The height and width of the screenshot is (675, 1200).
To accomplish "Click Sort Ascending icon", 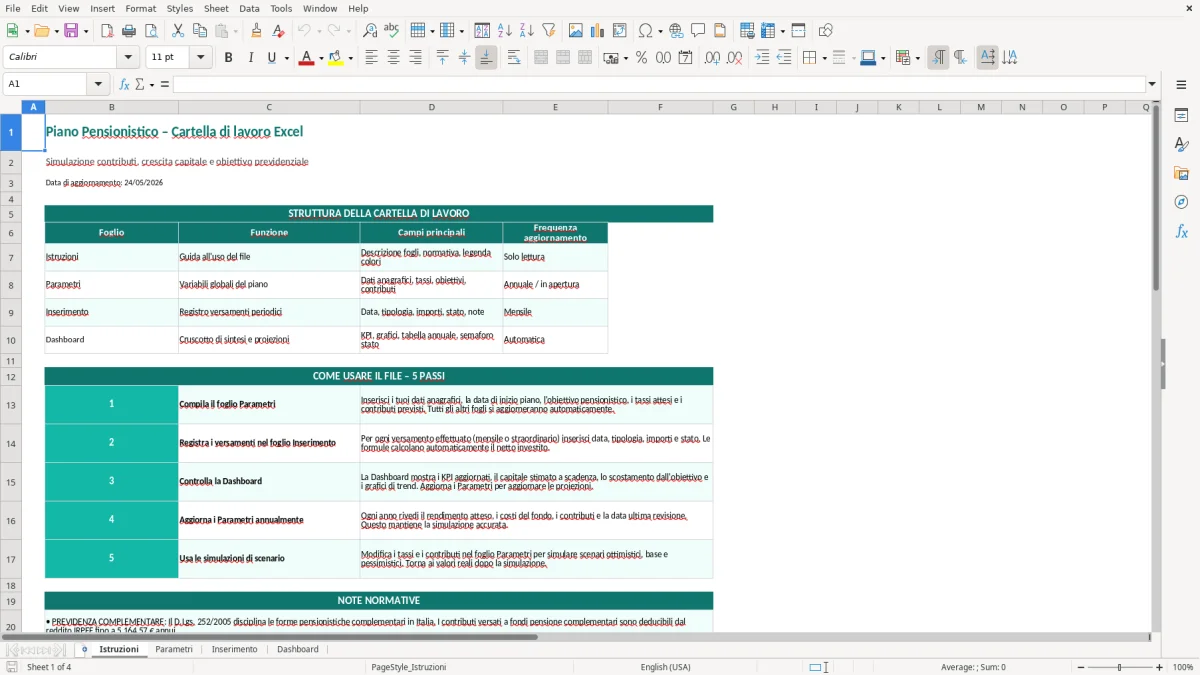I will point(505,31).
